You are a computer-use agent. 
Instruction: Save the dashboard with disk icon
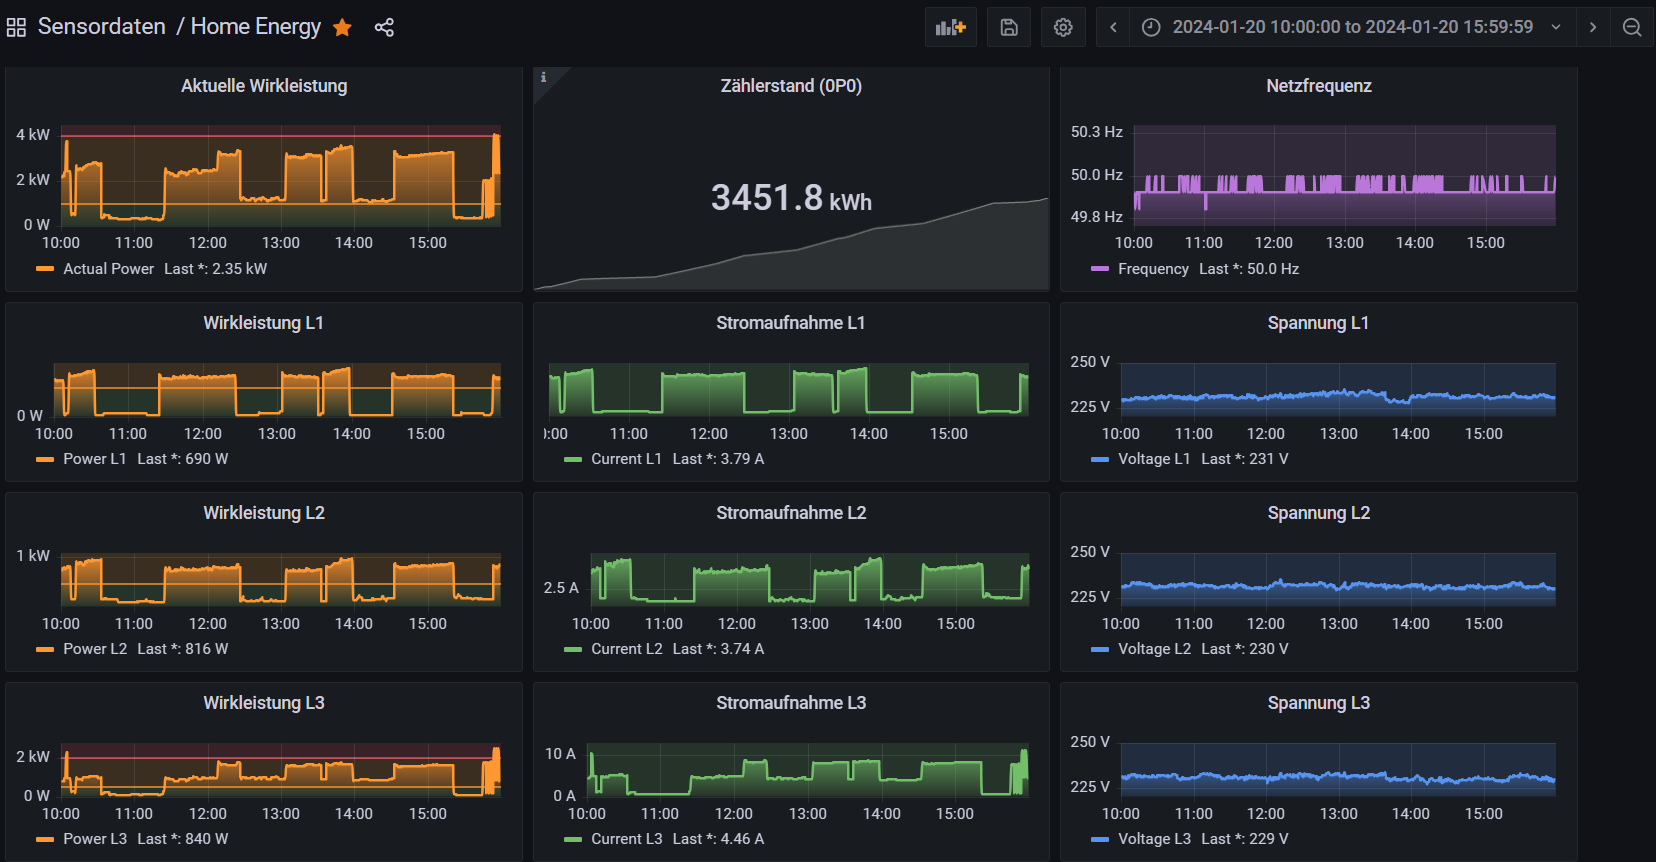tap(1009, 27)
